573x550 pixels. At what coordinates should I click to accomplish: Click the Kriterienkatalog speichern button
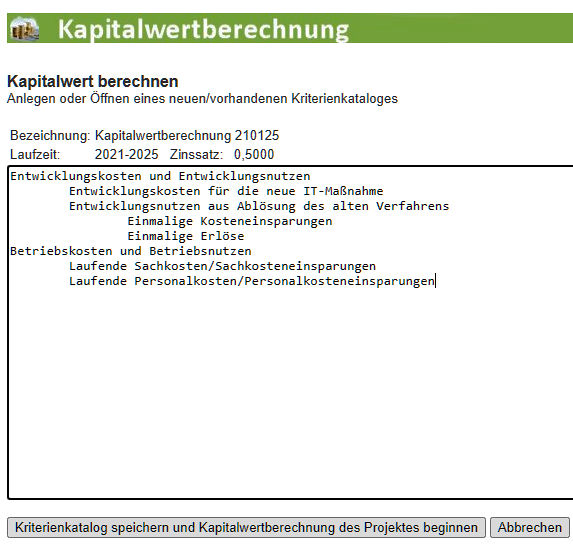point(246,527)
